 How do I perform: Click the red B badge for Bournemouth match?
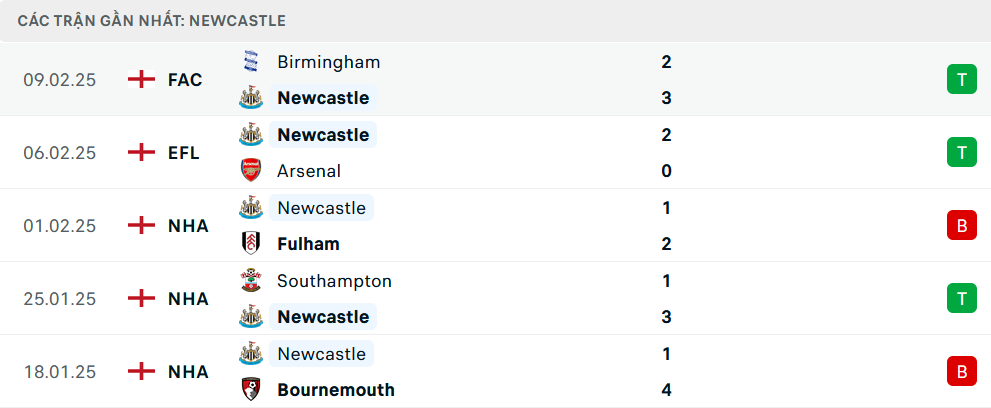tap(961, 372)
